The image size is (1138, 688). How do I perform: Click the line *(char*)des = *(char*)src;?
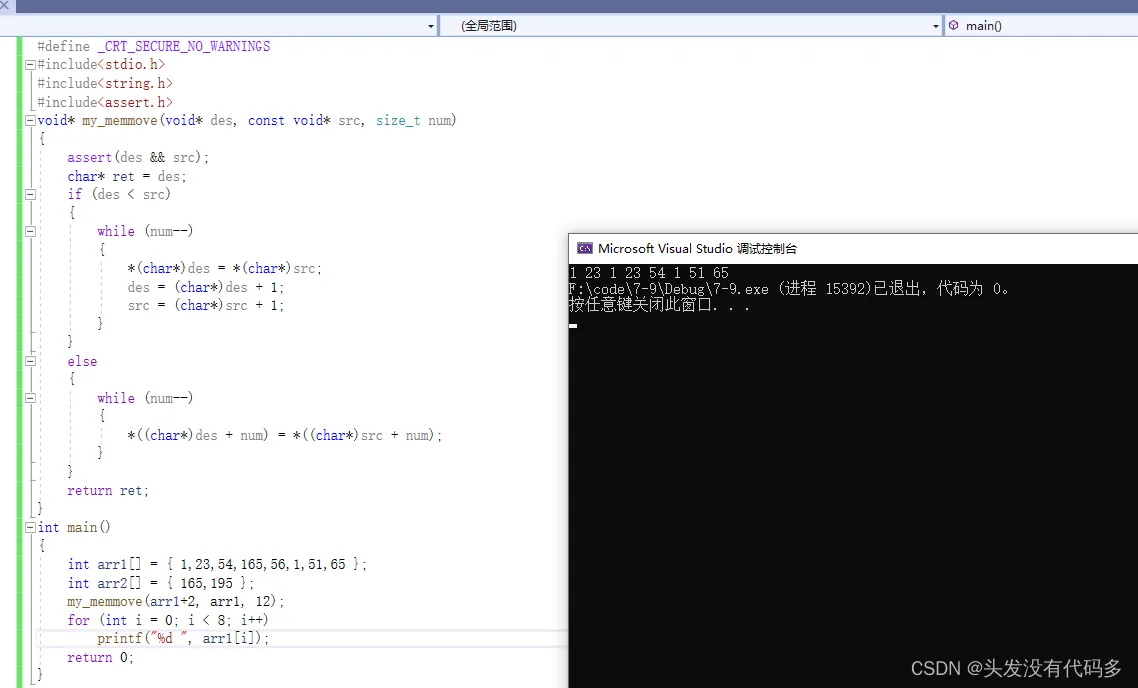pos(224,269)
